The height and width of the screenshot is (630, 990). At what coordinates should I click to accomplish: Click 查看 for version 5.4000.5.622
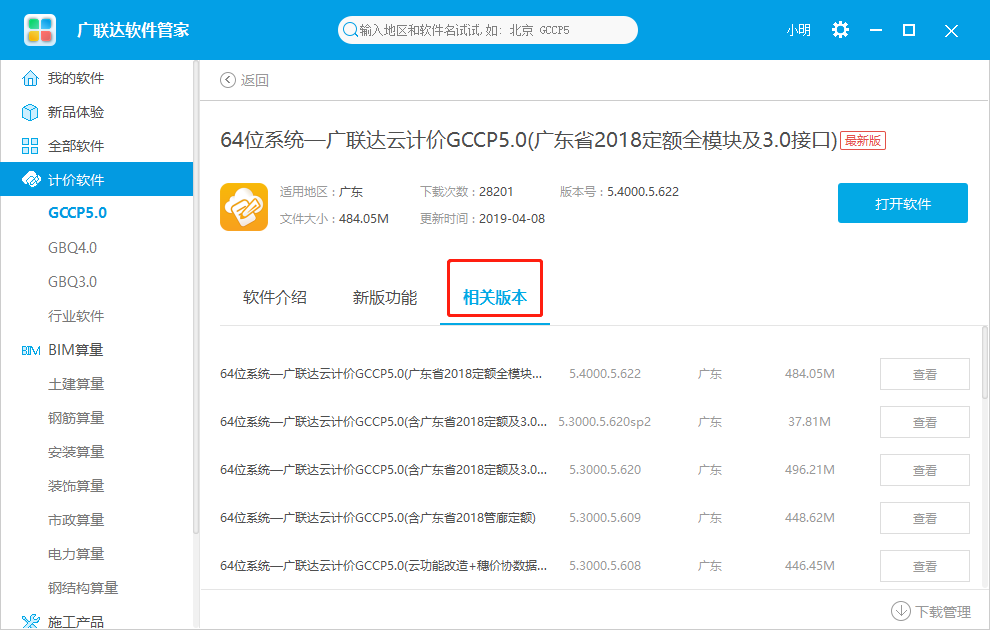click(924, 374)
